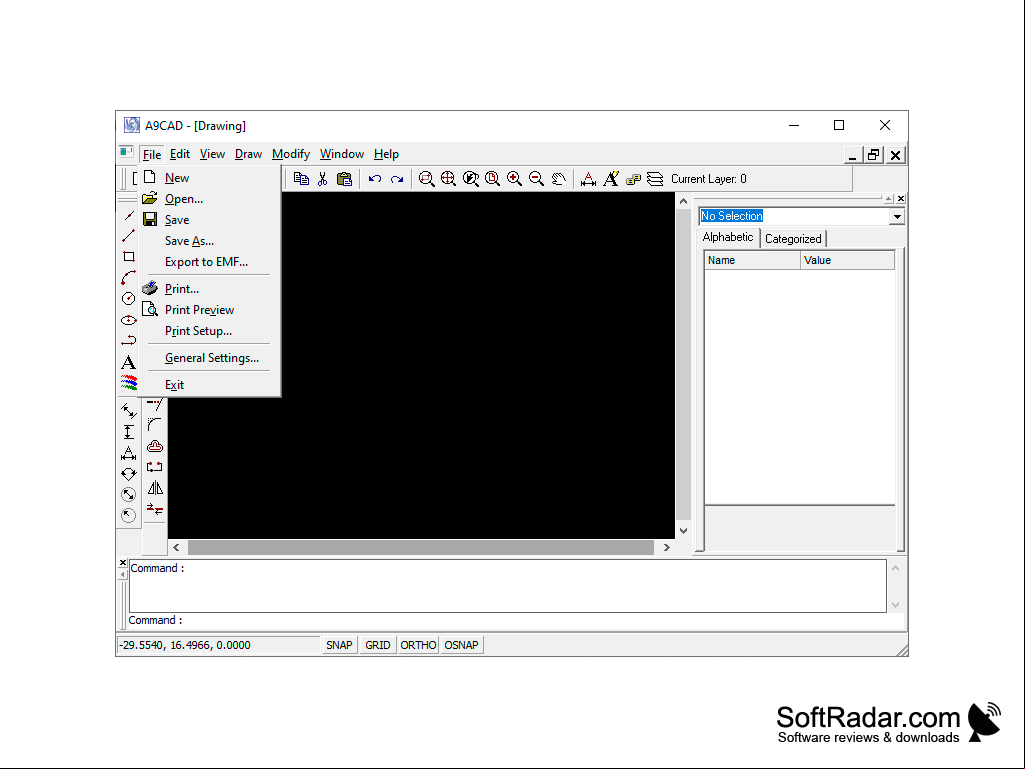The height and width of the screenshot is (769, 1025).
Task: Toggle SNAP mode in status bar
Action: click(339, 645)
